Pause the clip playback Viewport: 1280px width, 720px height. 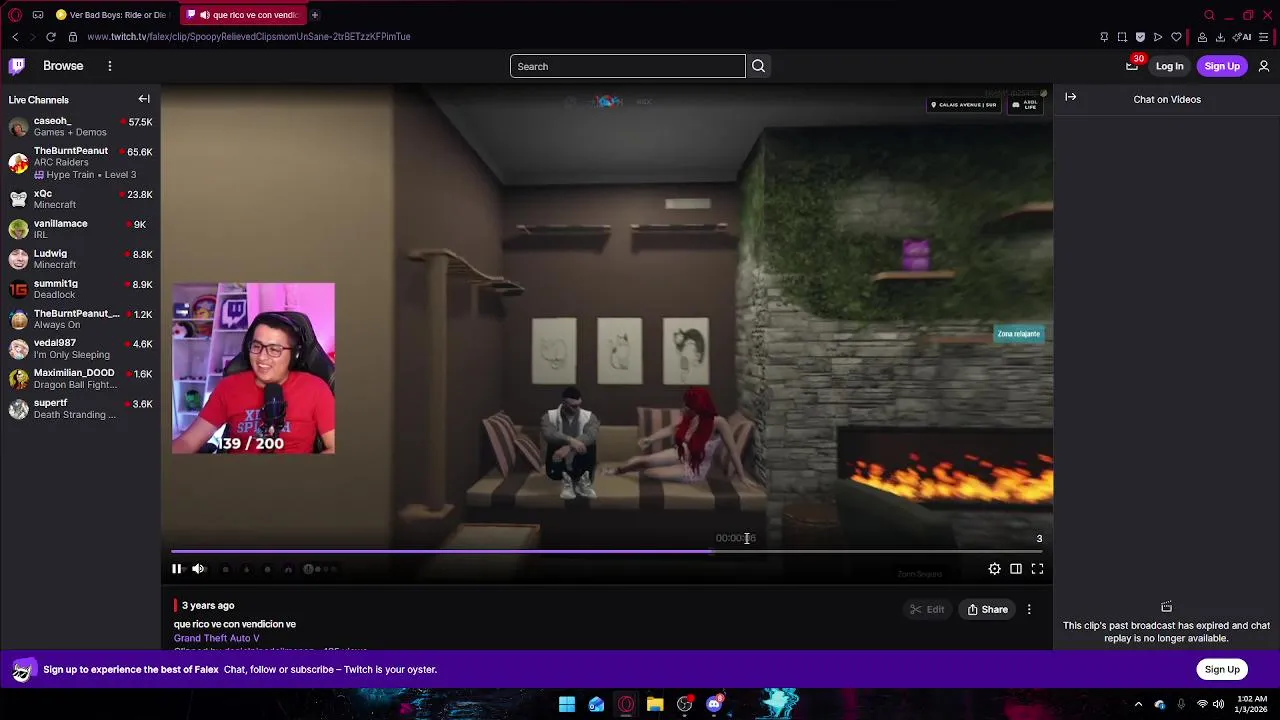click(x=177, y=569)
